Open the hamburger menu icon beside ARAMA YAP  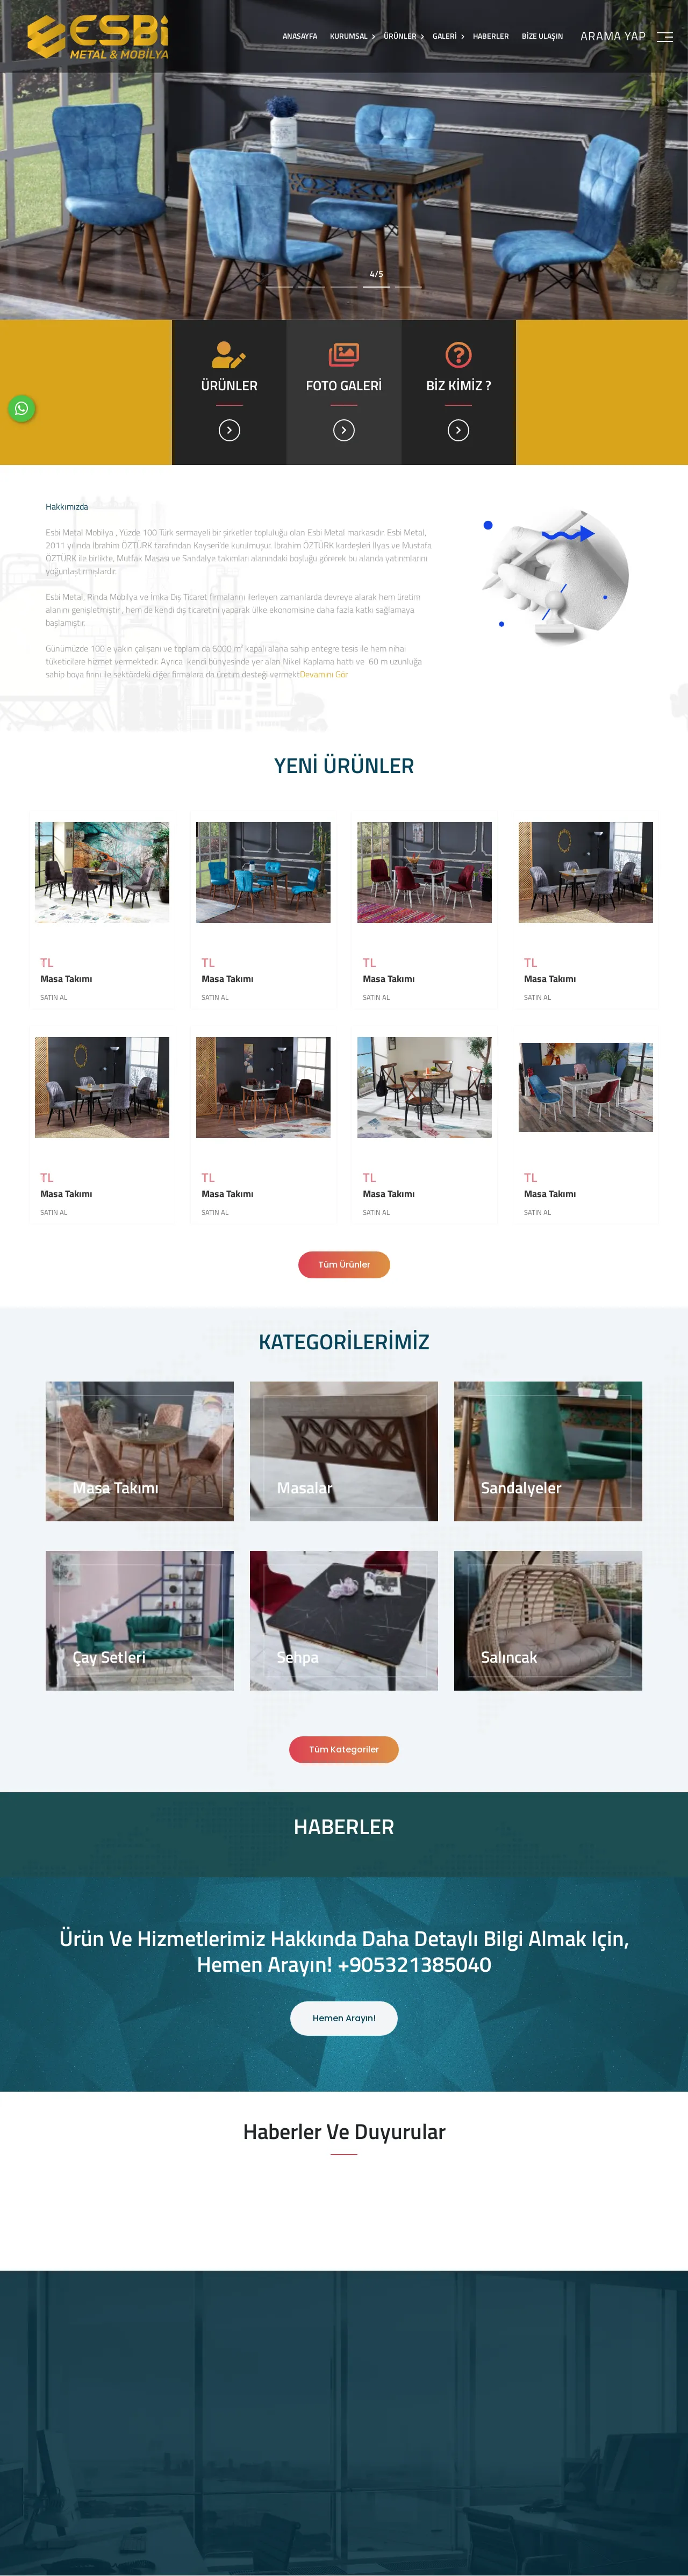tap(664, 36)
